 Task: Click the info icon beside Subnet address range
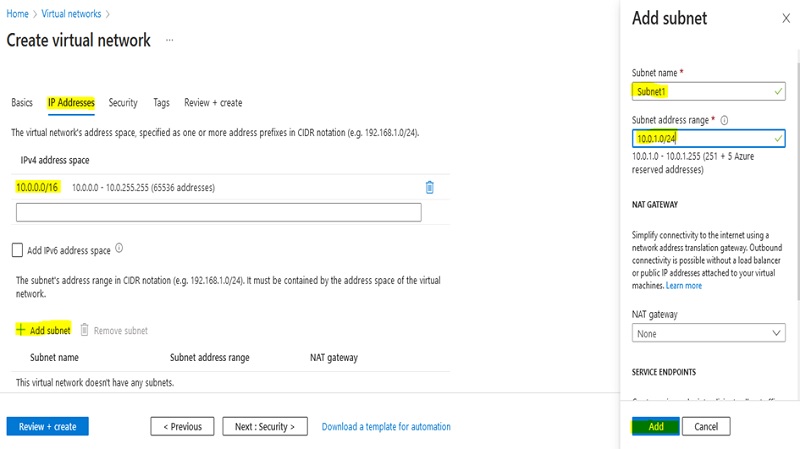coord(724,120)
